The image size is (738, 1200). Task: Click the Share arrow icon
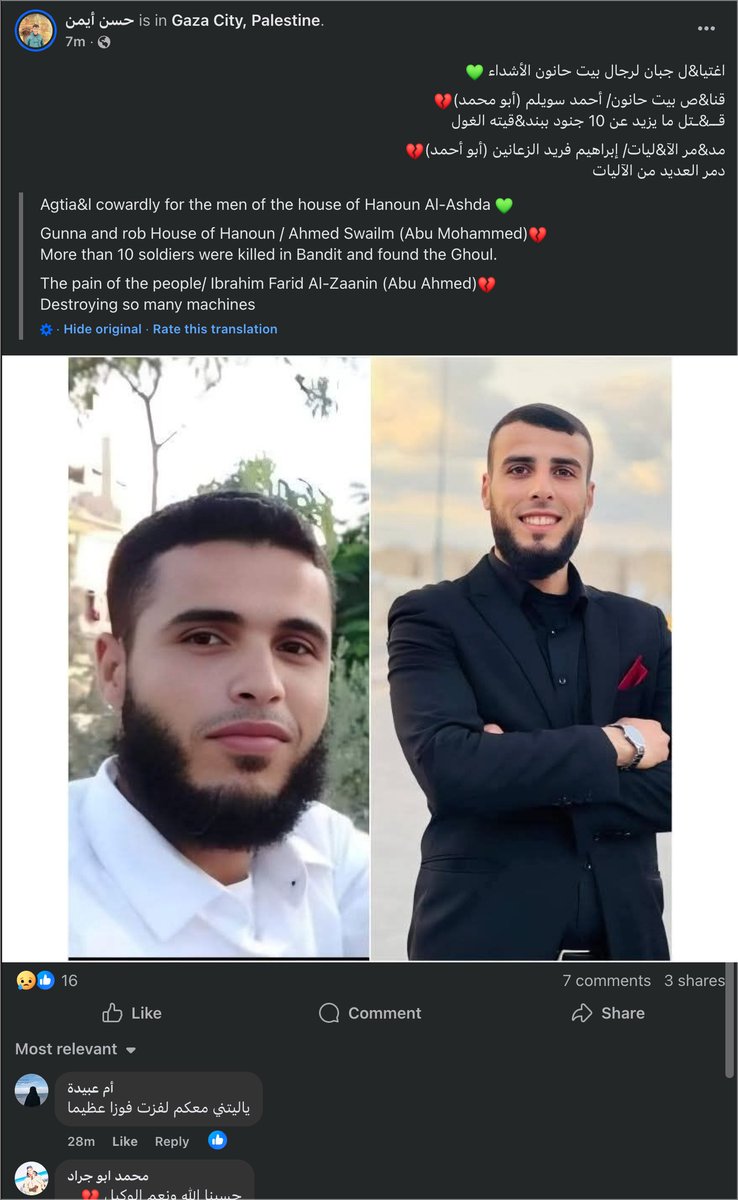click(582, 1013)
